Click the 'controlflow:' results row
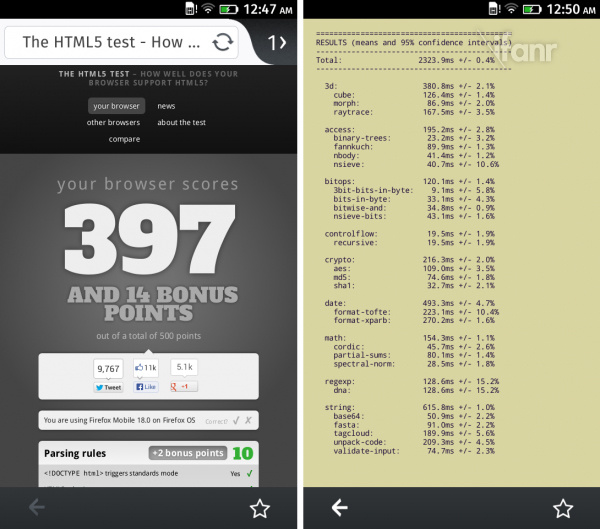The width and height of the screenshot is (600, 529). (409, 234)
